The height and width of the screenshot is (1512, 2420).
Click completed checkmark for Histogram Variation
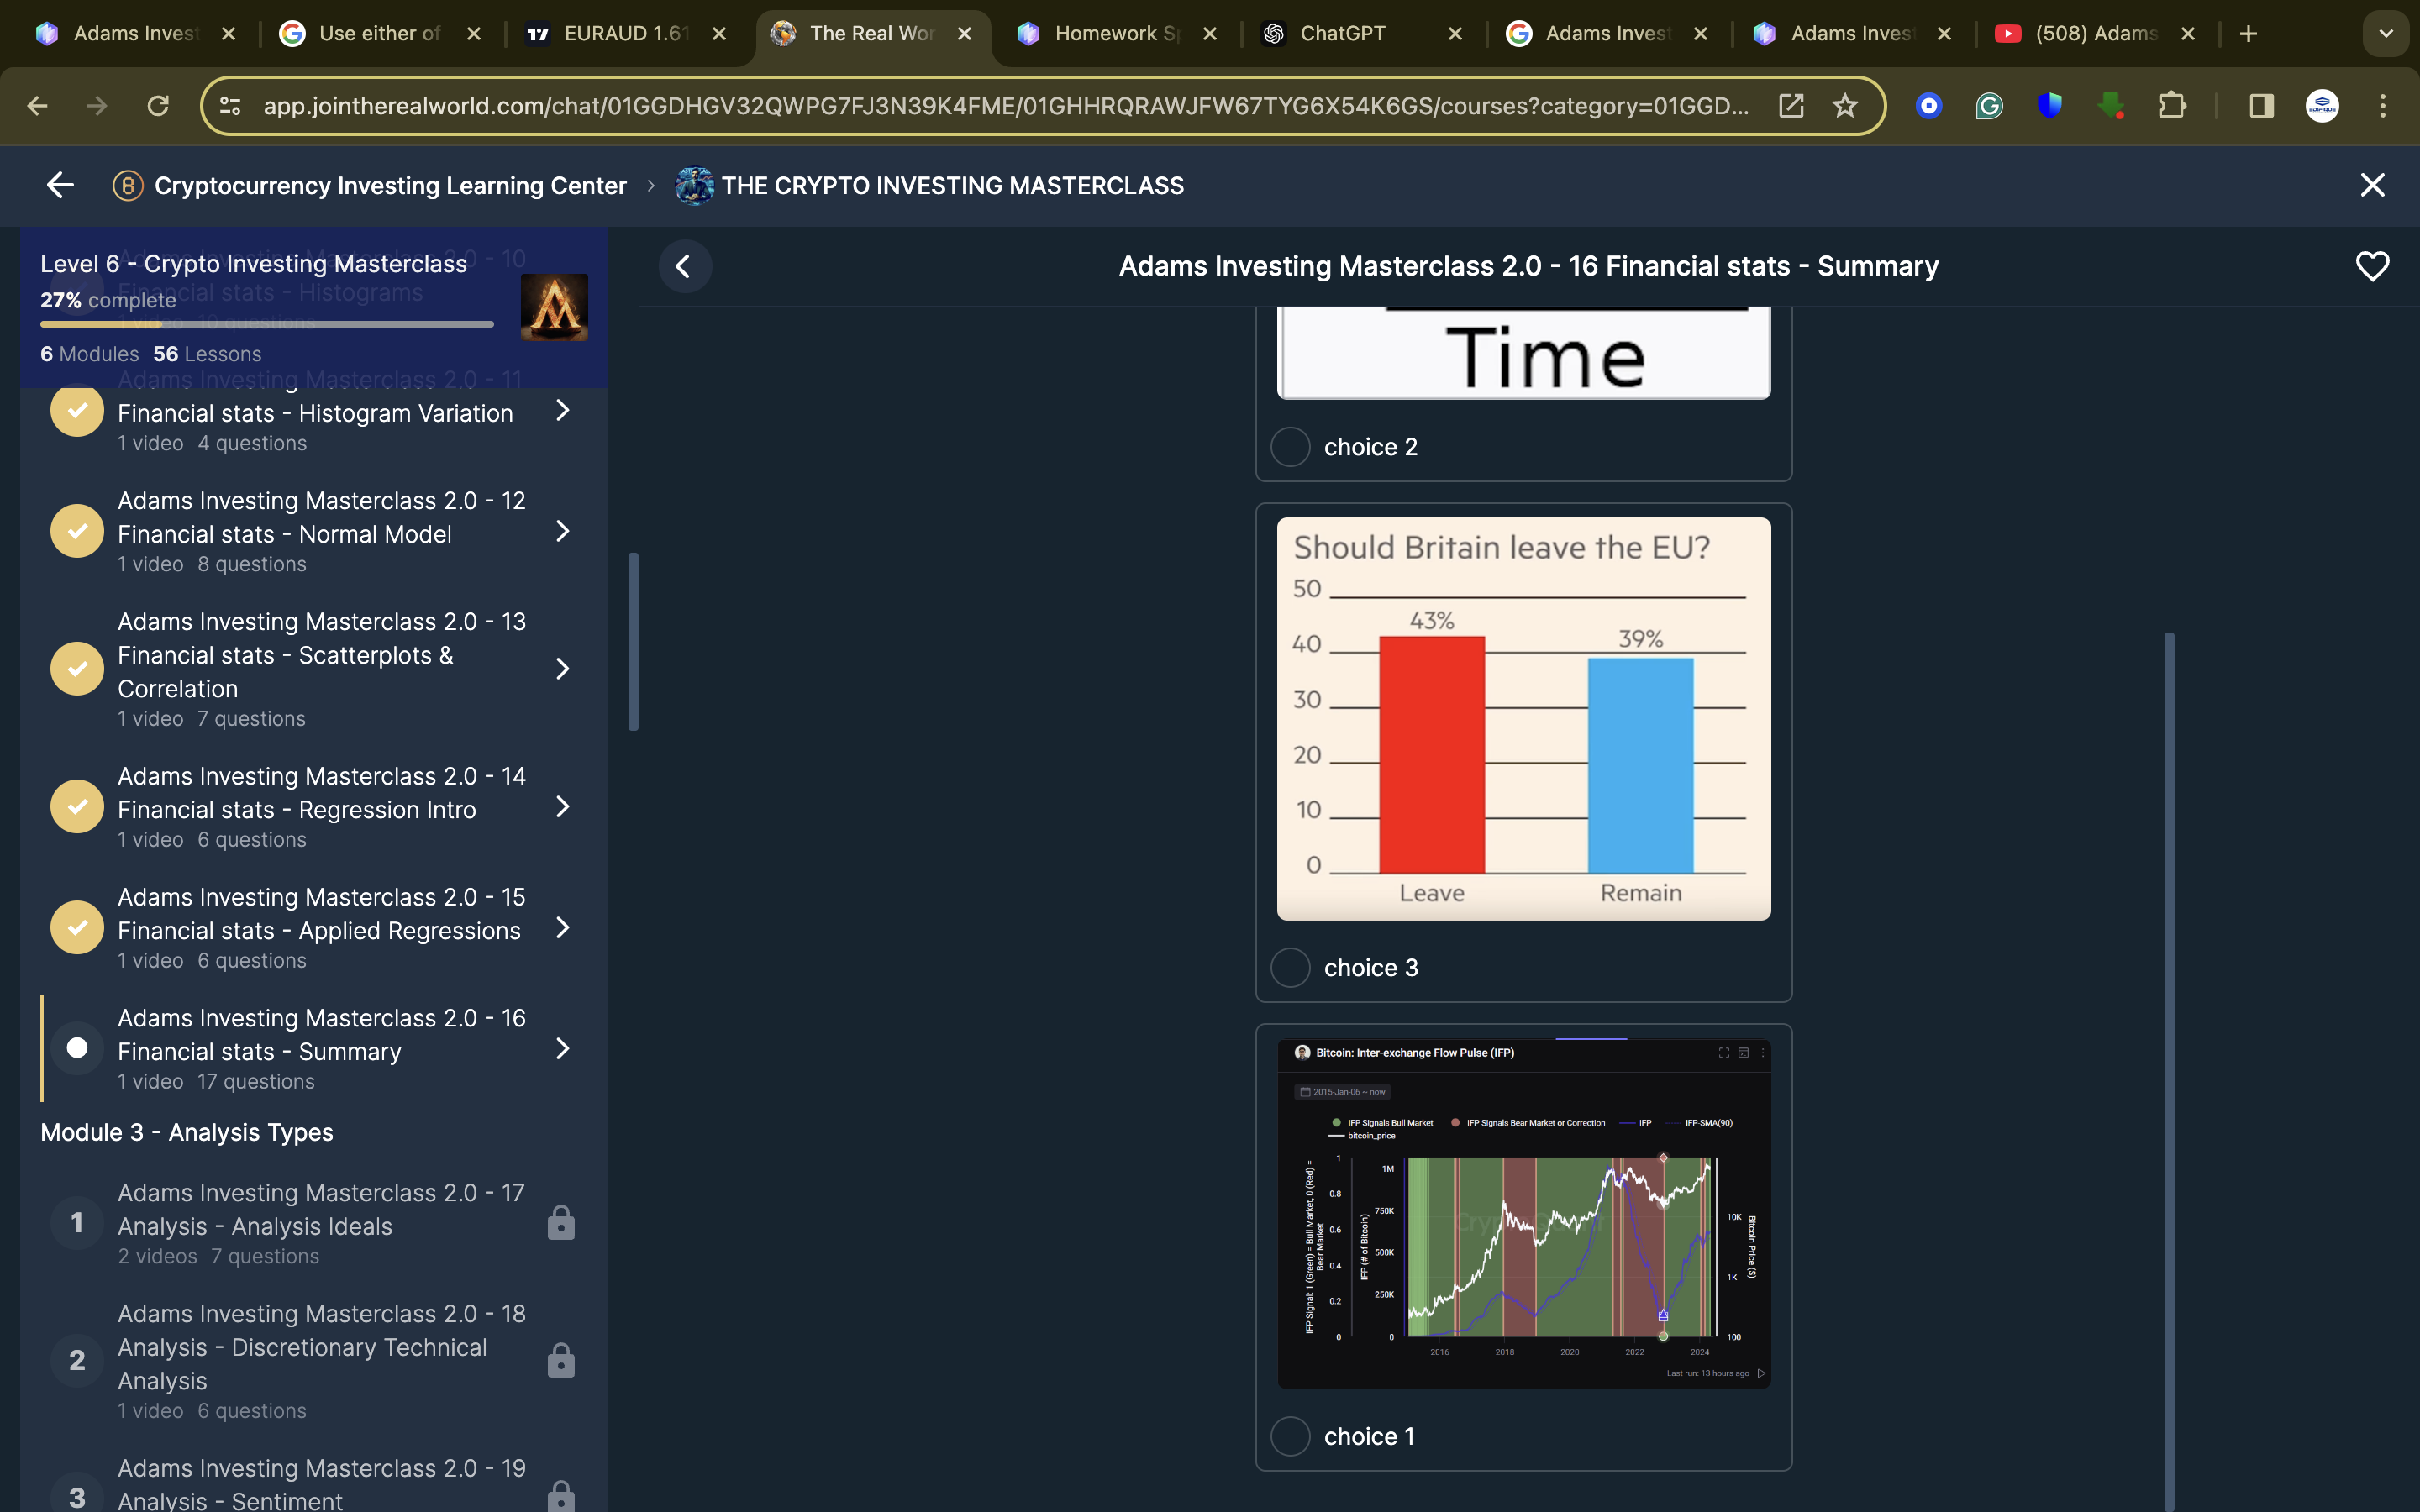pos(77,410)
